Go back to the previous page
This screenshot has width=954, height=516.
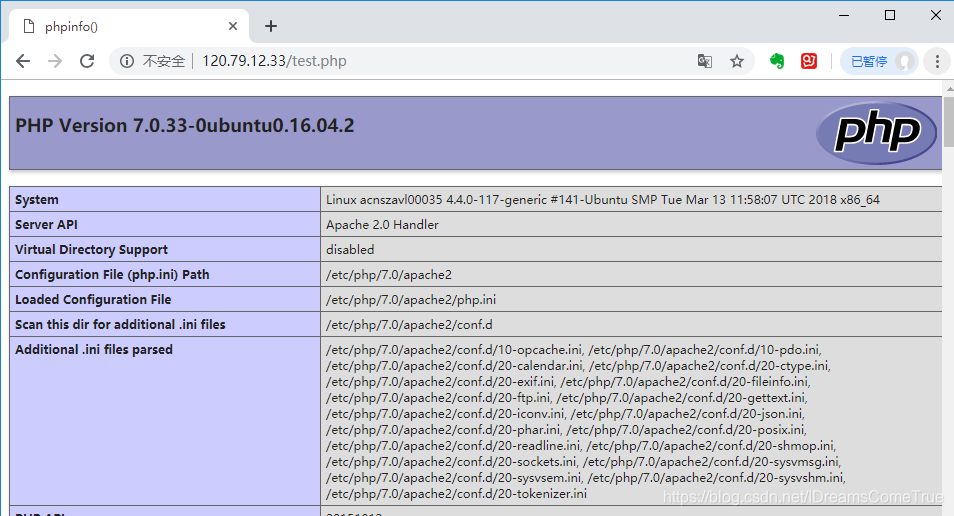tap(23, 61)
